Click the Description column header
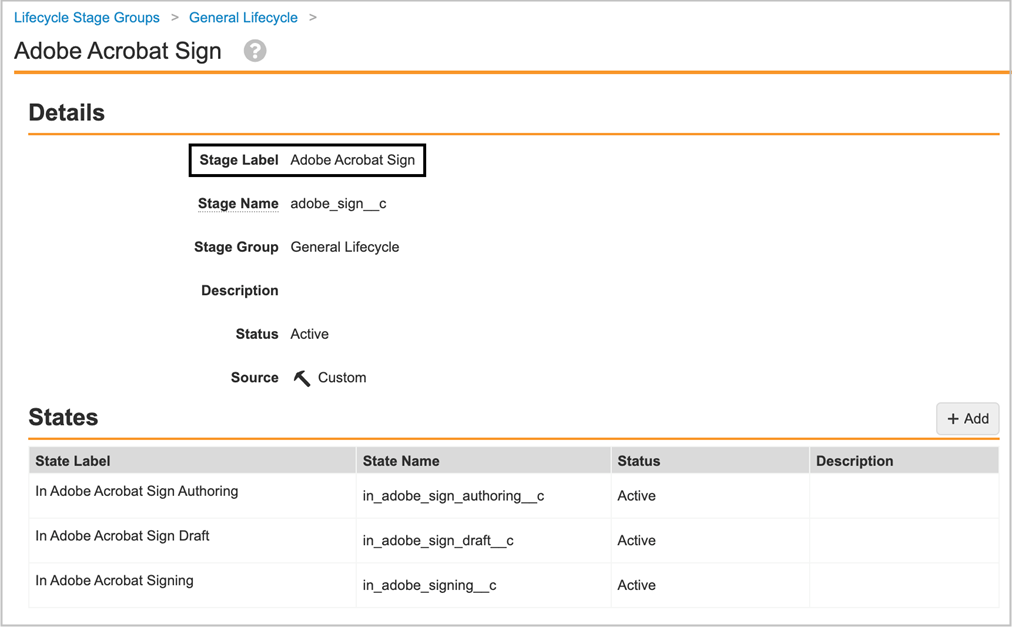 tap(854, 459)
